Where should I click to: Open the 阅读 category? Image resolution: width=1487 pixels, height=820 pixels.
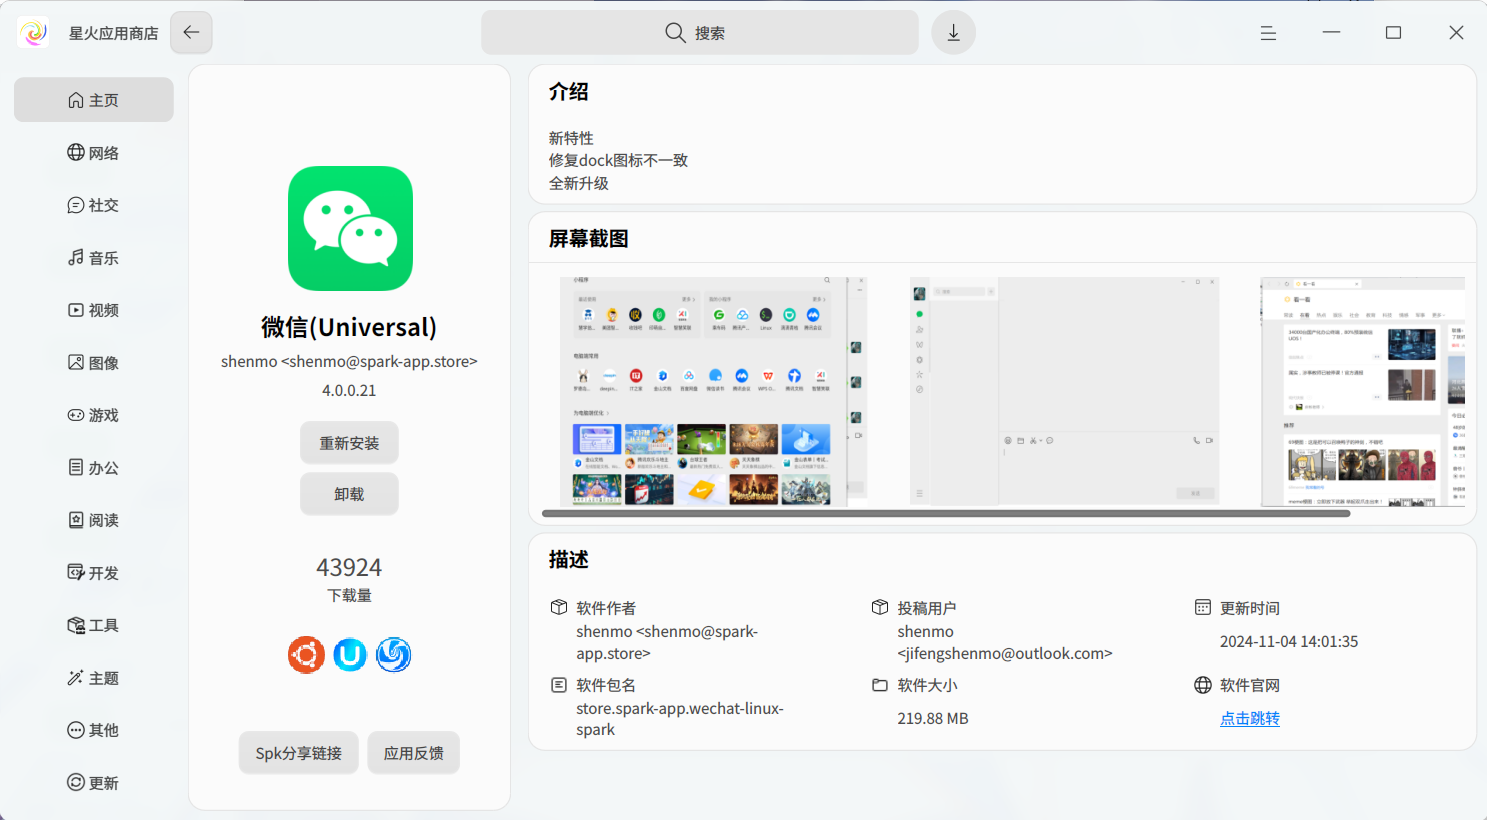[94, 520]
